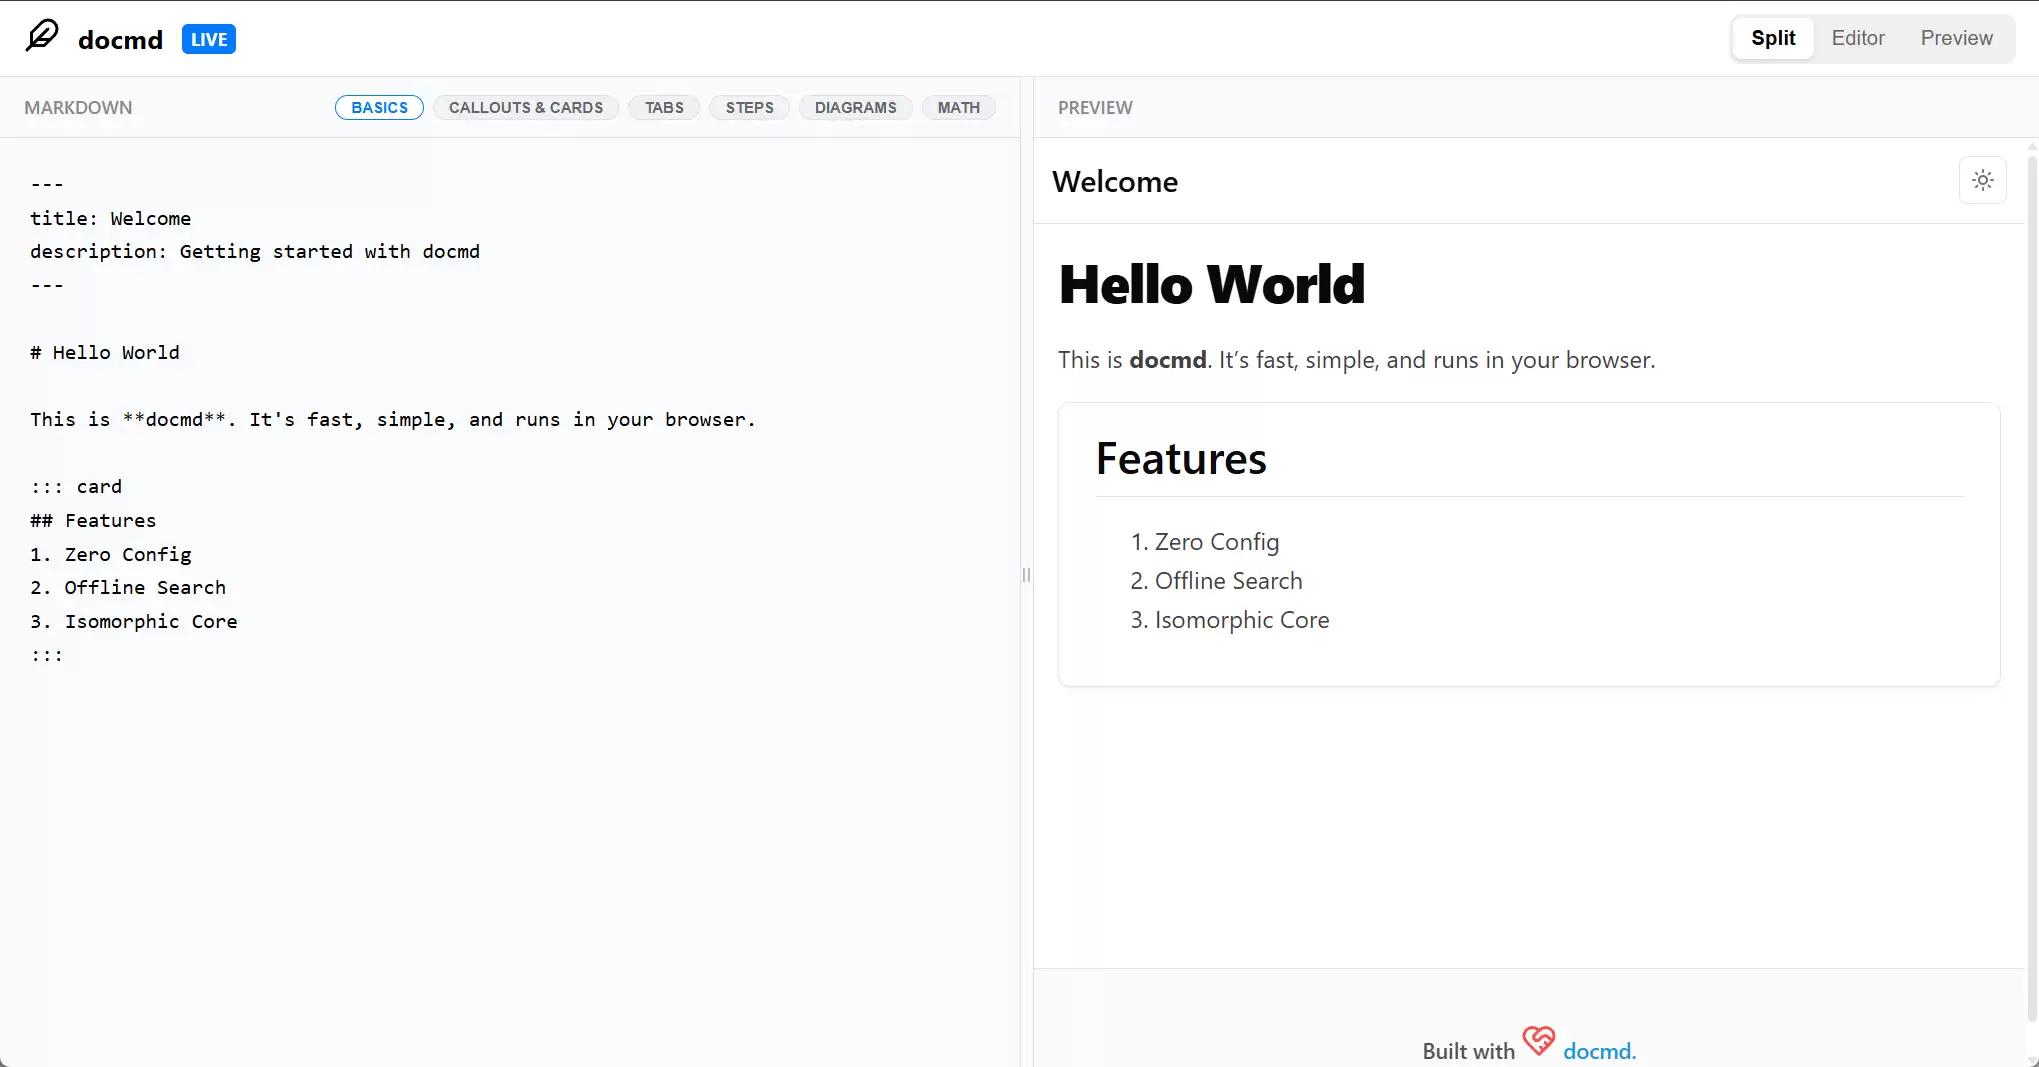Click the 'This is **docmd**' line in the editor
The height and width of the screenshot is (1067, 2039).
[x=393, y=419]
